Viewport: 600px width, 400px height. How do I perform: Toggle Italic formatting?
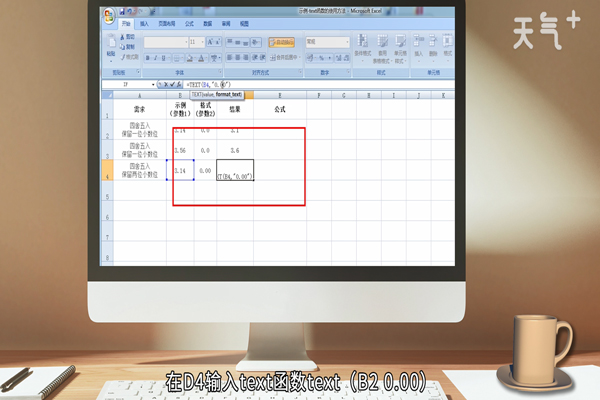154,57
